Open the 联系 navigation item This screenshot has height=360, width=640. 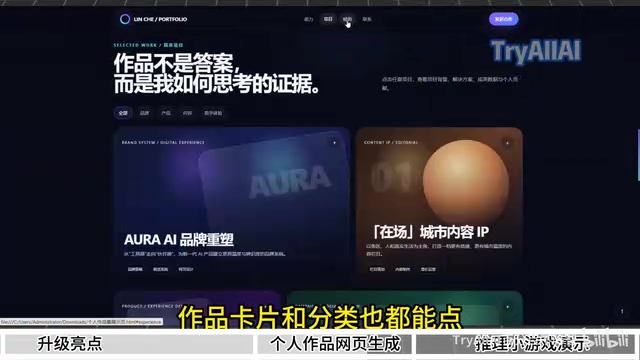tap(367, 19)
